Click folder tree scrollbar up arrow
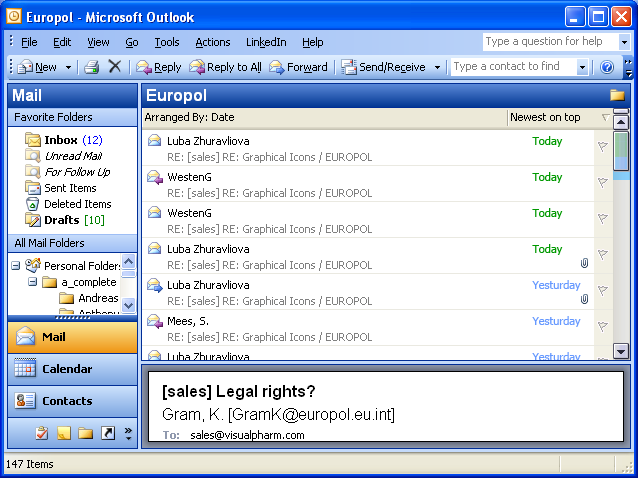The height and width of the screenshot is (478, 638). click(129, 262)
